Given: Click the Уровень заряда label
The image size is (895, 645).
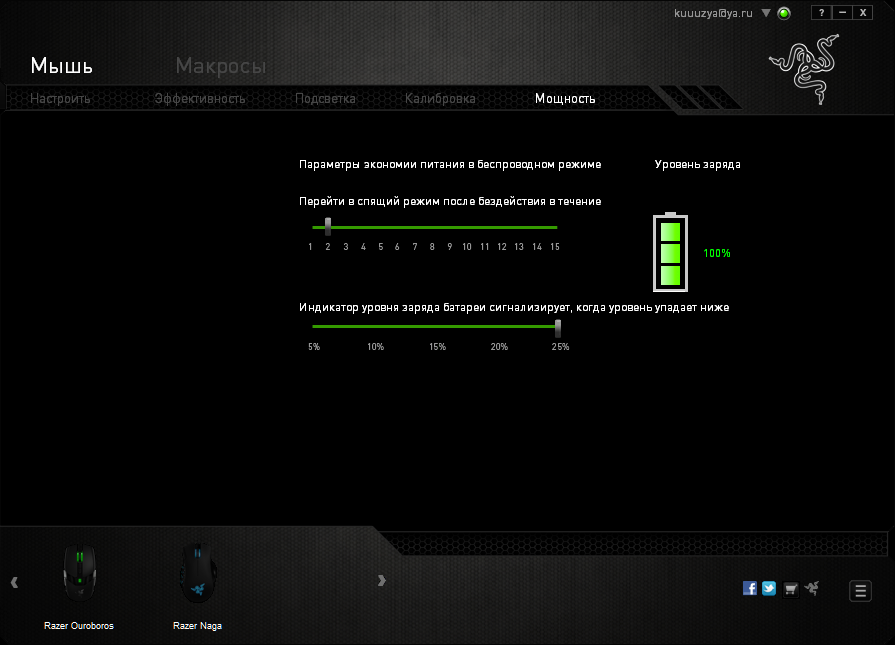Looking at the screenshot, I should point(698,164).
